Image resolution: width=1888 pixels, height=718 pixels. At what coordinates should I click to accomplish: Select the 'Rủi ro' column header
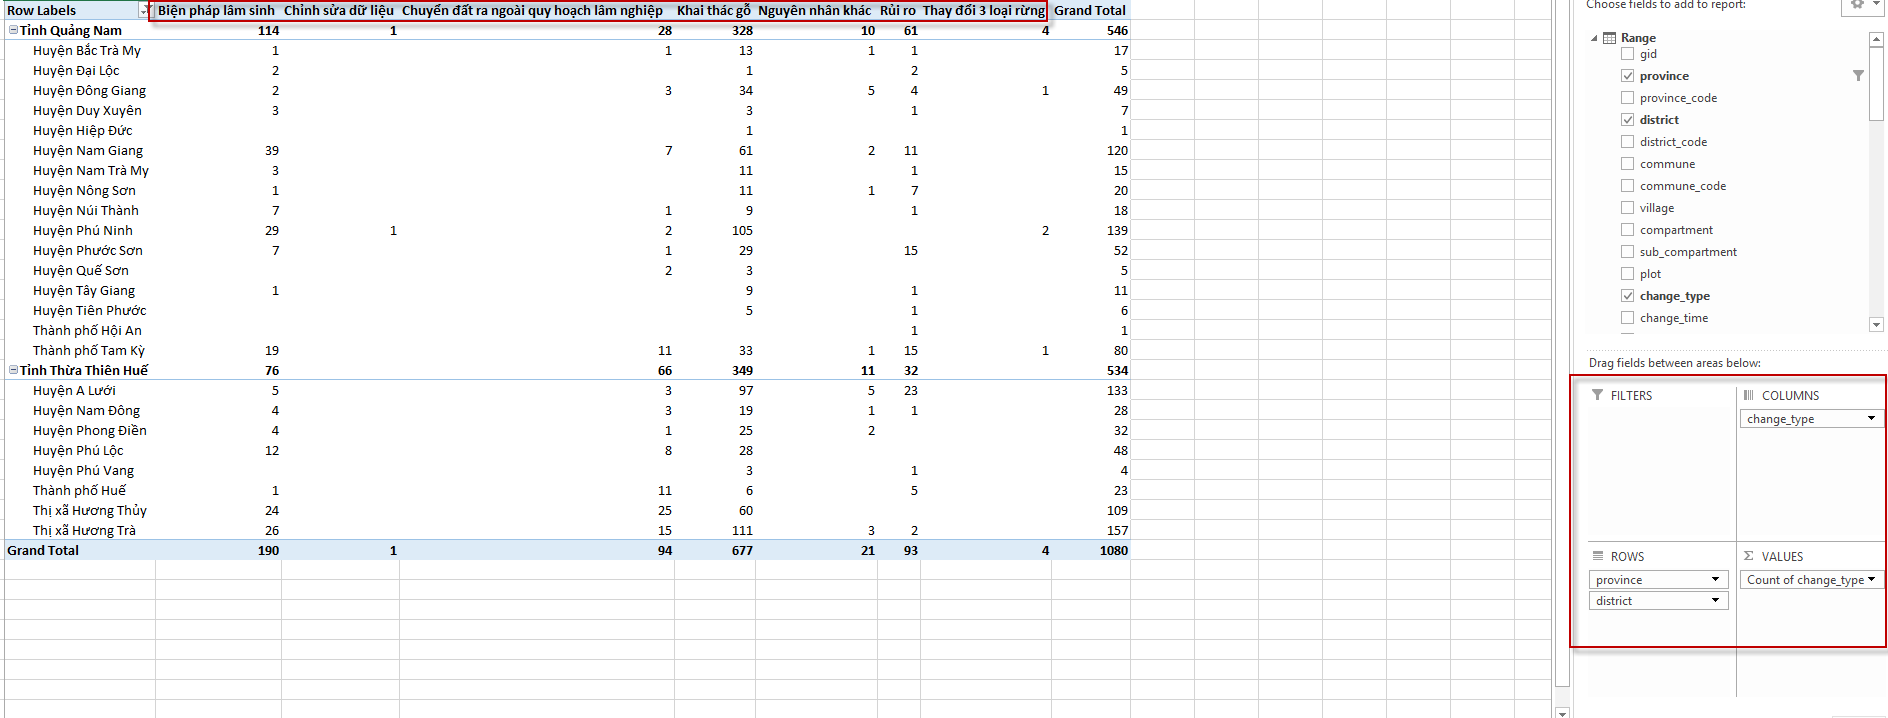click(x=898, y=10)
